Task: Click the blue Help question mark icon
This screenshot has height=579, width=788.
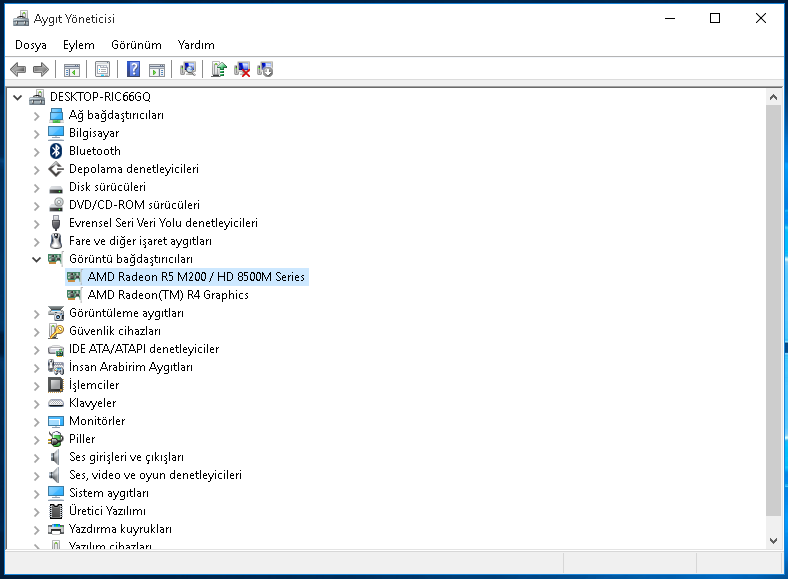Action: [134, 69]
